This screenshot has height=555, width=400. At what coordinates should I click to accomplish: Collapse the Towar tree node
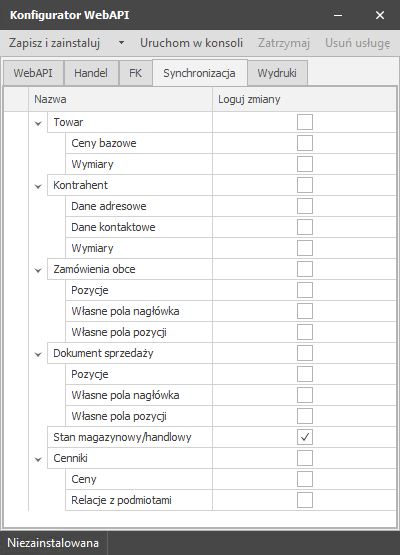[38, 123]
